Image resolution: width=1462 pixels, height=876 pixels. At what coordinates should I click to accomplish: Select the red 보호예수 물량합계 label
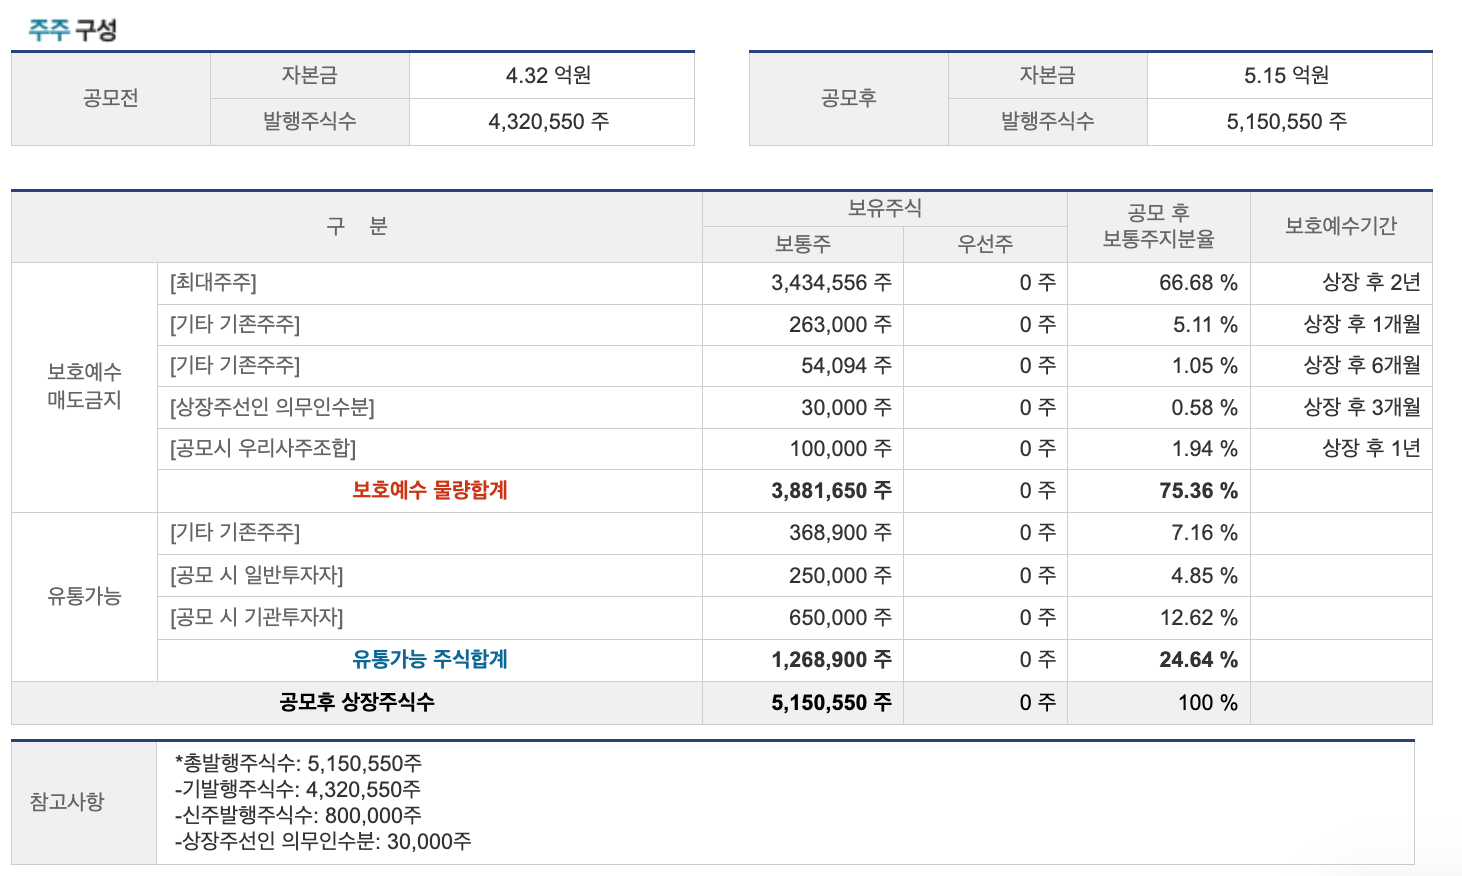point(430,490)
